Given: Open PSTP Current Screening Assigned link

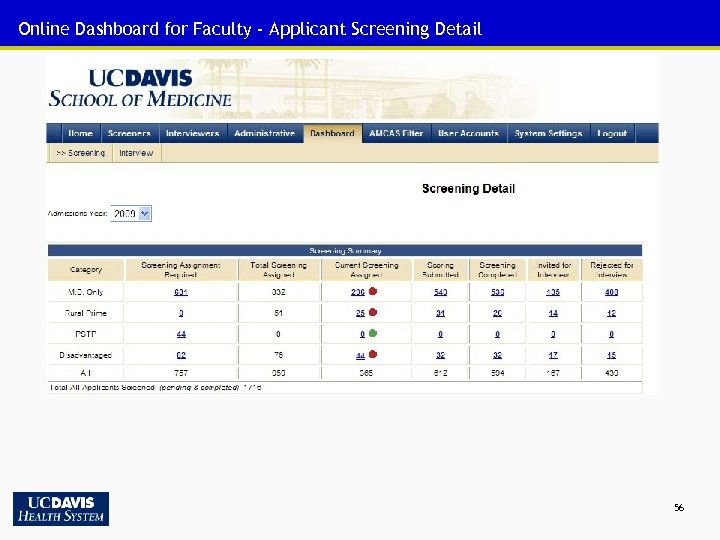Looking at the screenshot, I should pos(362,334).
